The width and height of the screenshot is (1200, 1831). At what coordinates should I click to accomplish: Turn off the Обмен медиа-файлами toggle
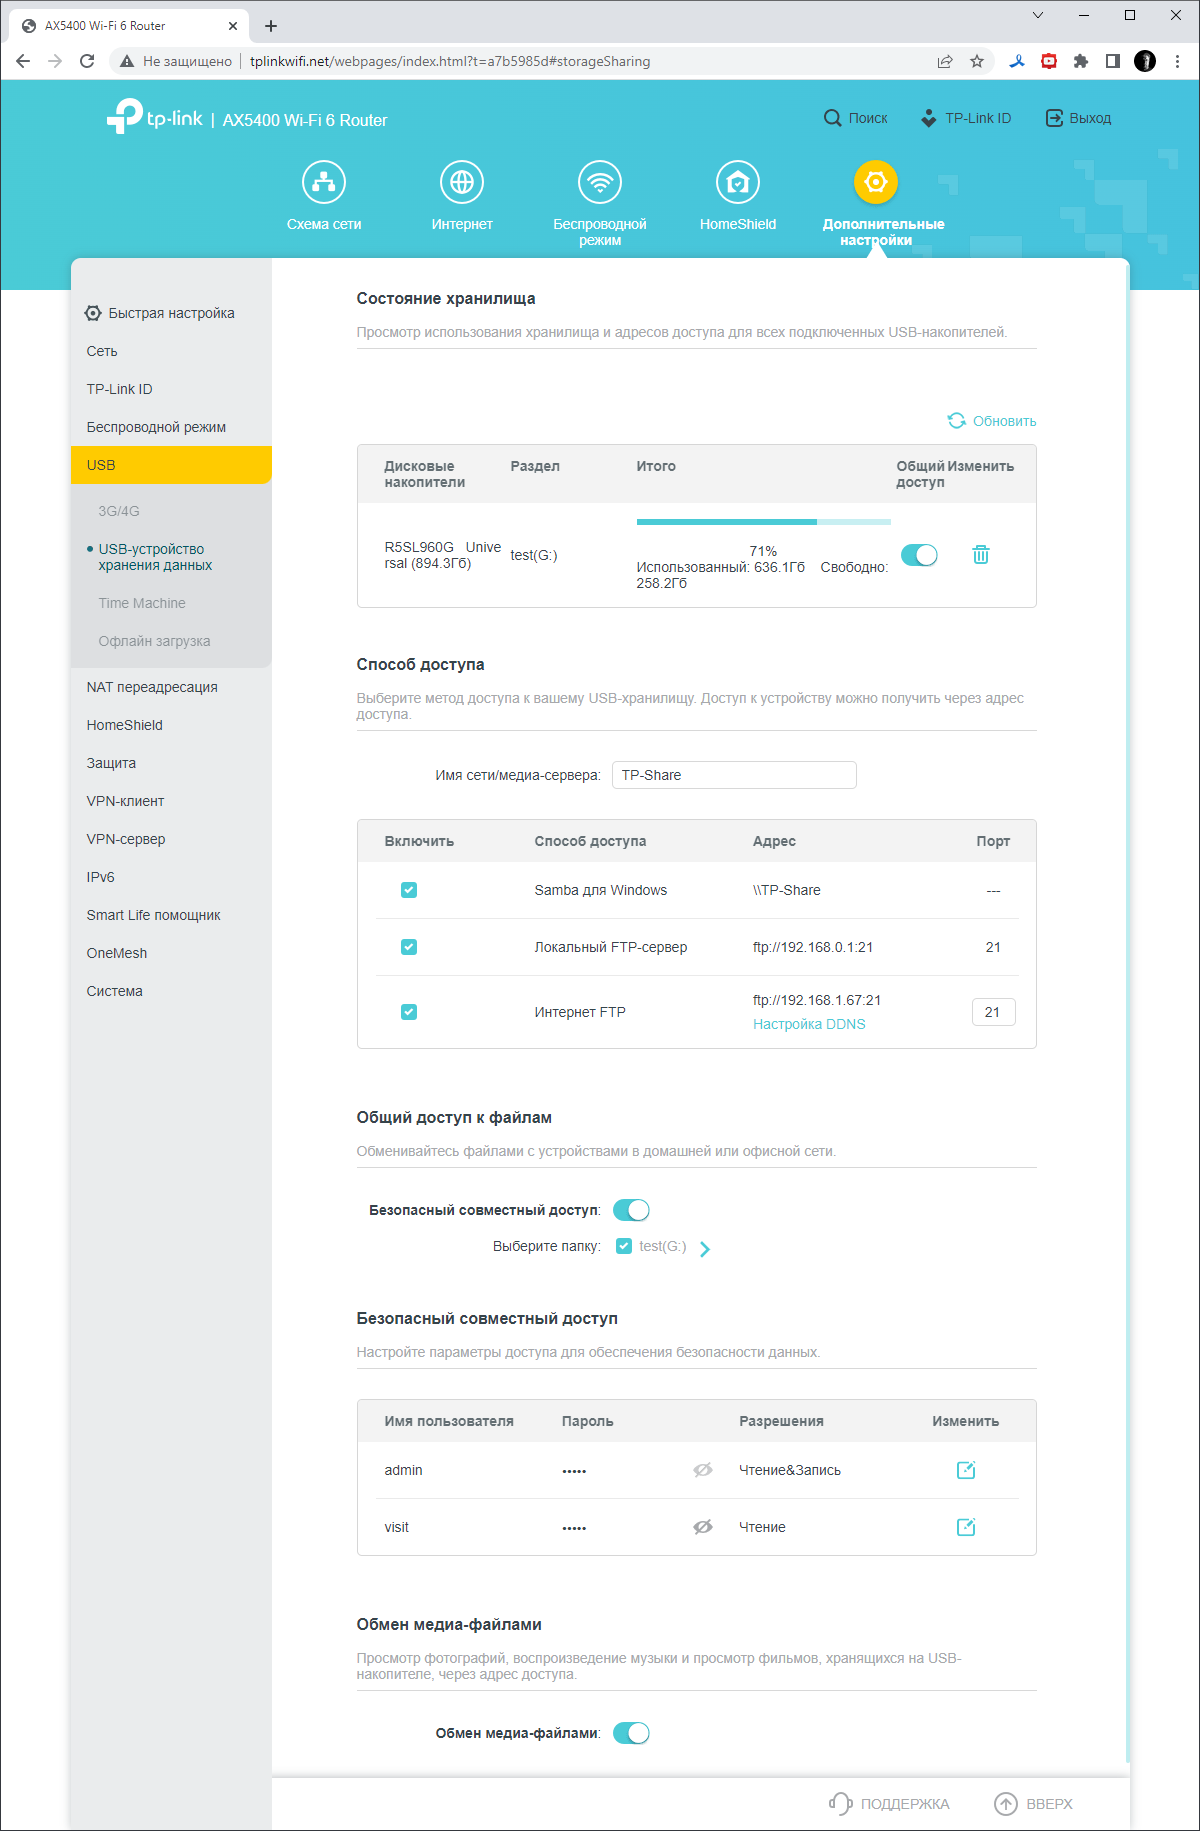(631, 1733)
